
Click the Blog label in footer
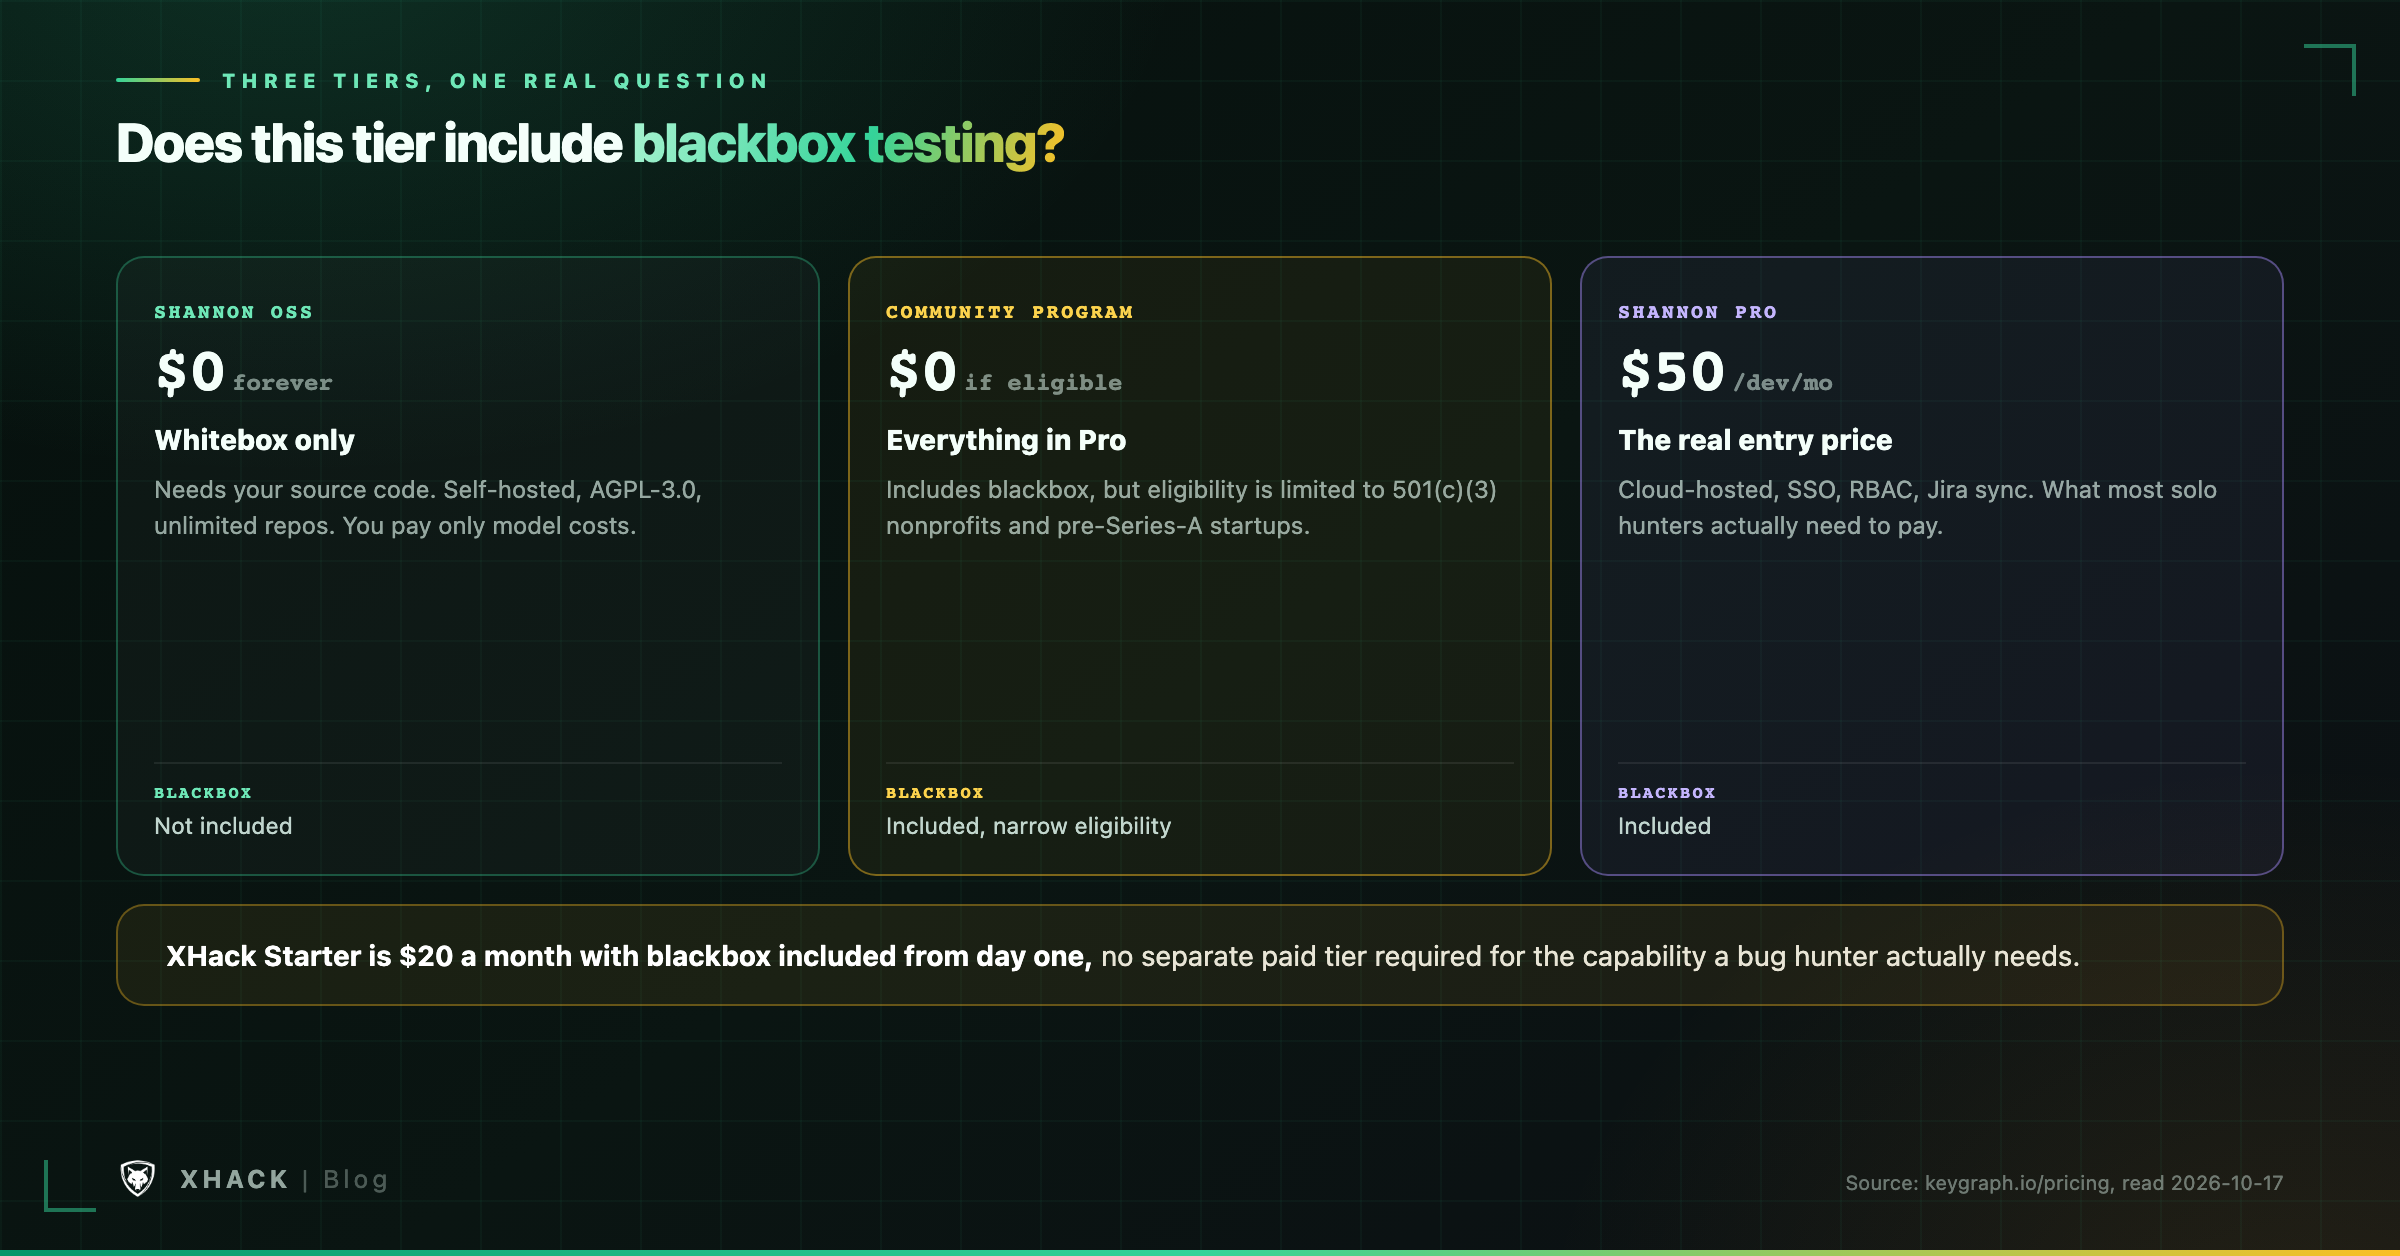click(355, 1180)
